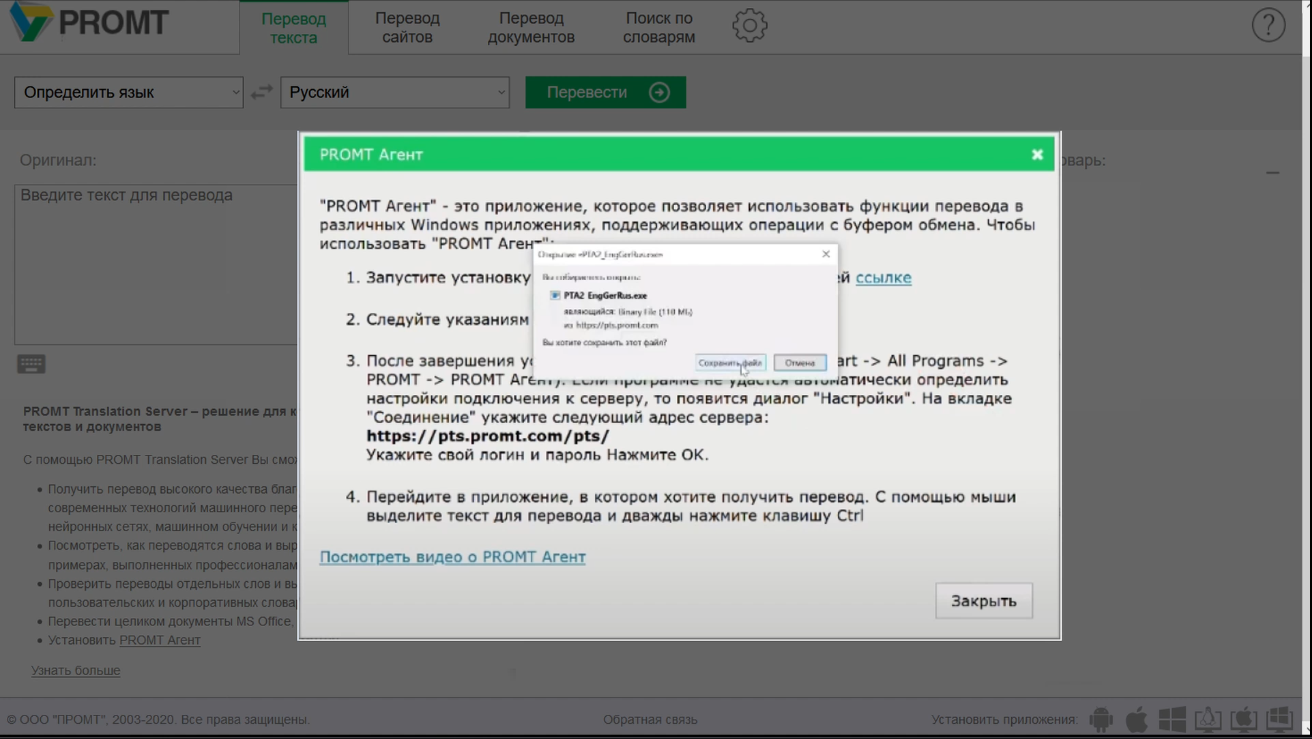1312x739 pixels.
Task: Collapse the dictionary panel with the minus
Action: click(1272, 173)
